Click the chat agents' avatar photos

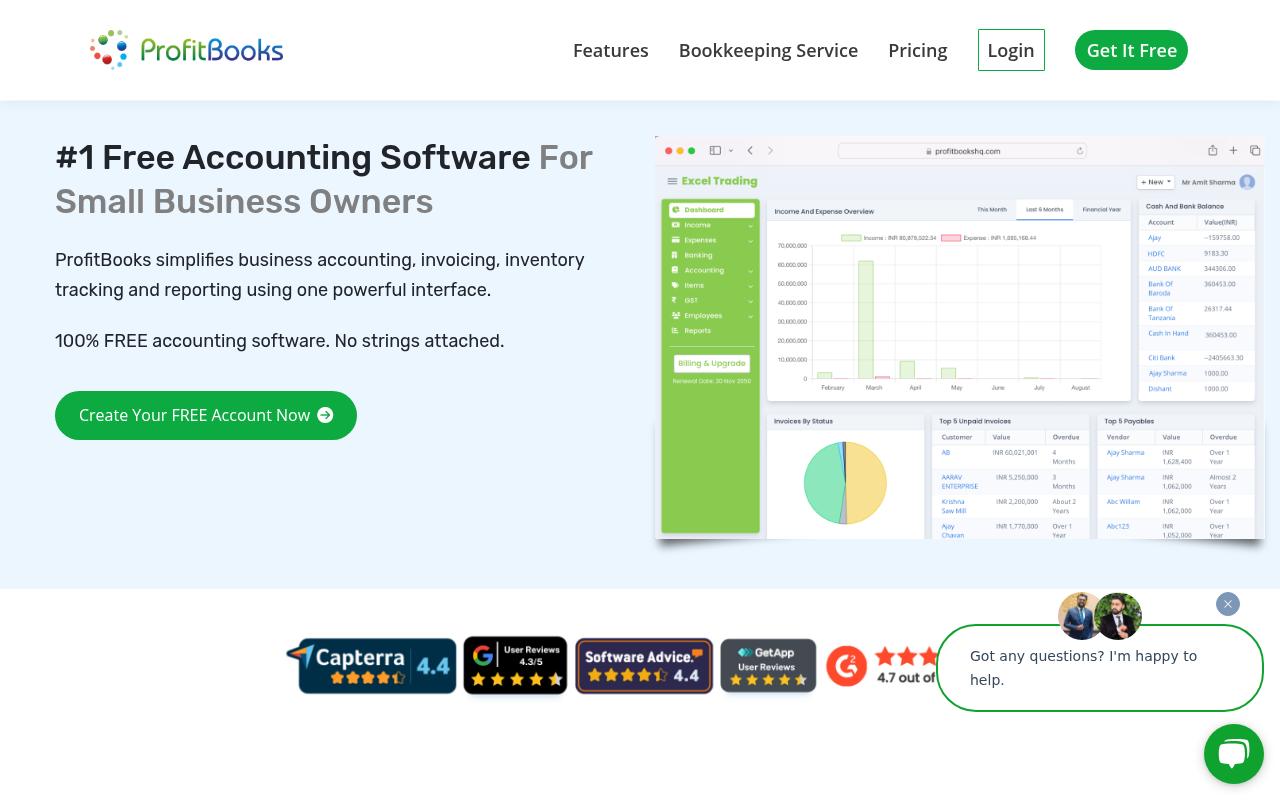click(1100, 616)
